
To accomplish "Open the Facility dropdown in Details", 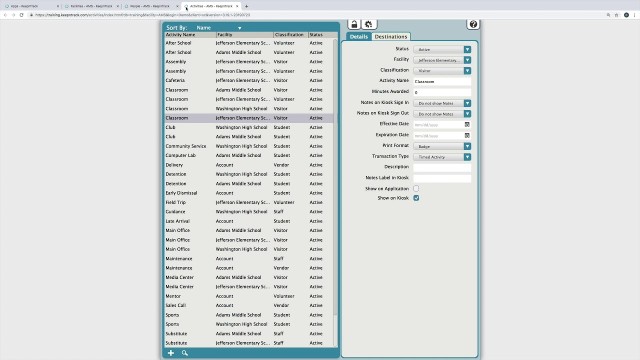I will pyautogui.click(x=442, y=60).
